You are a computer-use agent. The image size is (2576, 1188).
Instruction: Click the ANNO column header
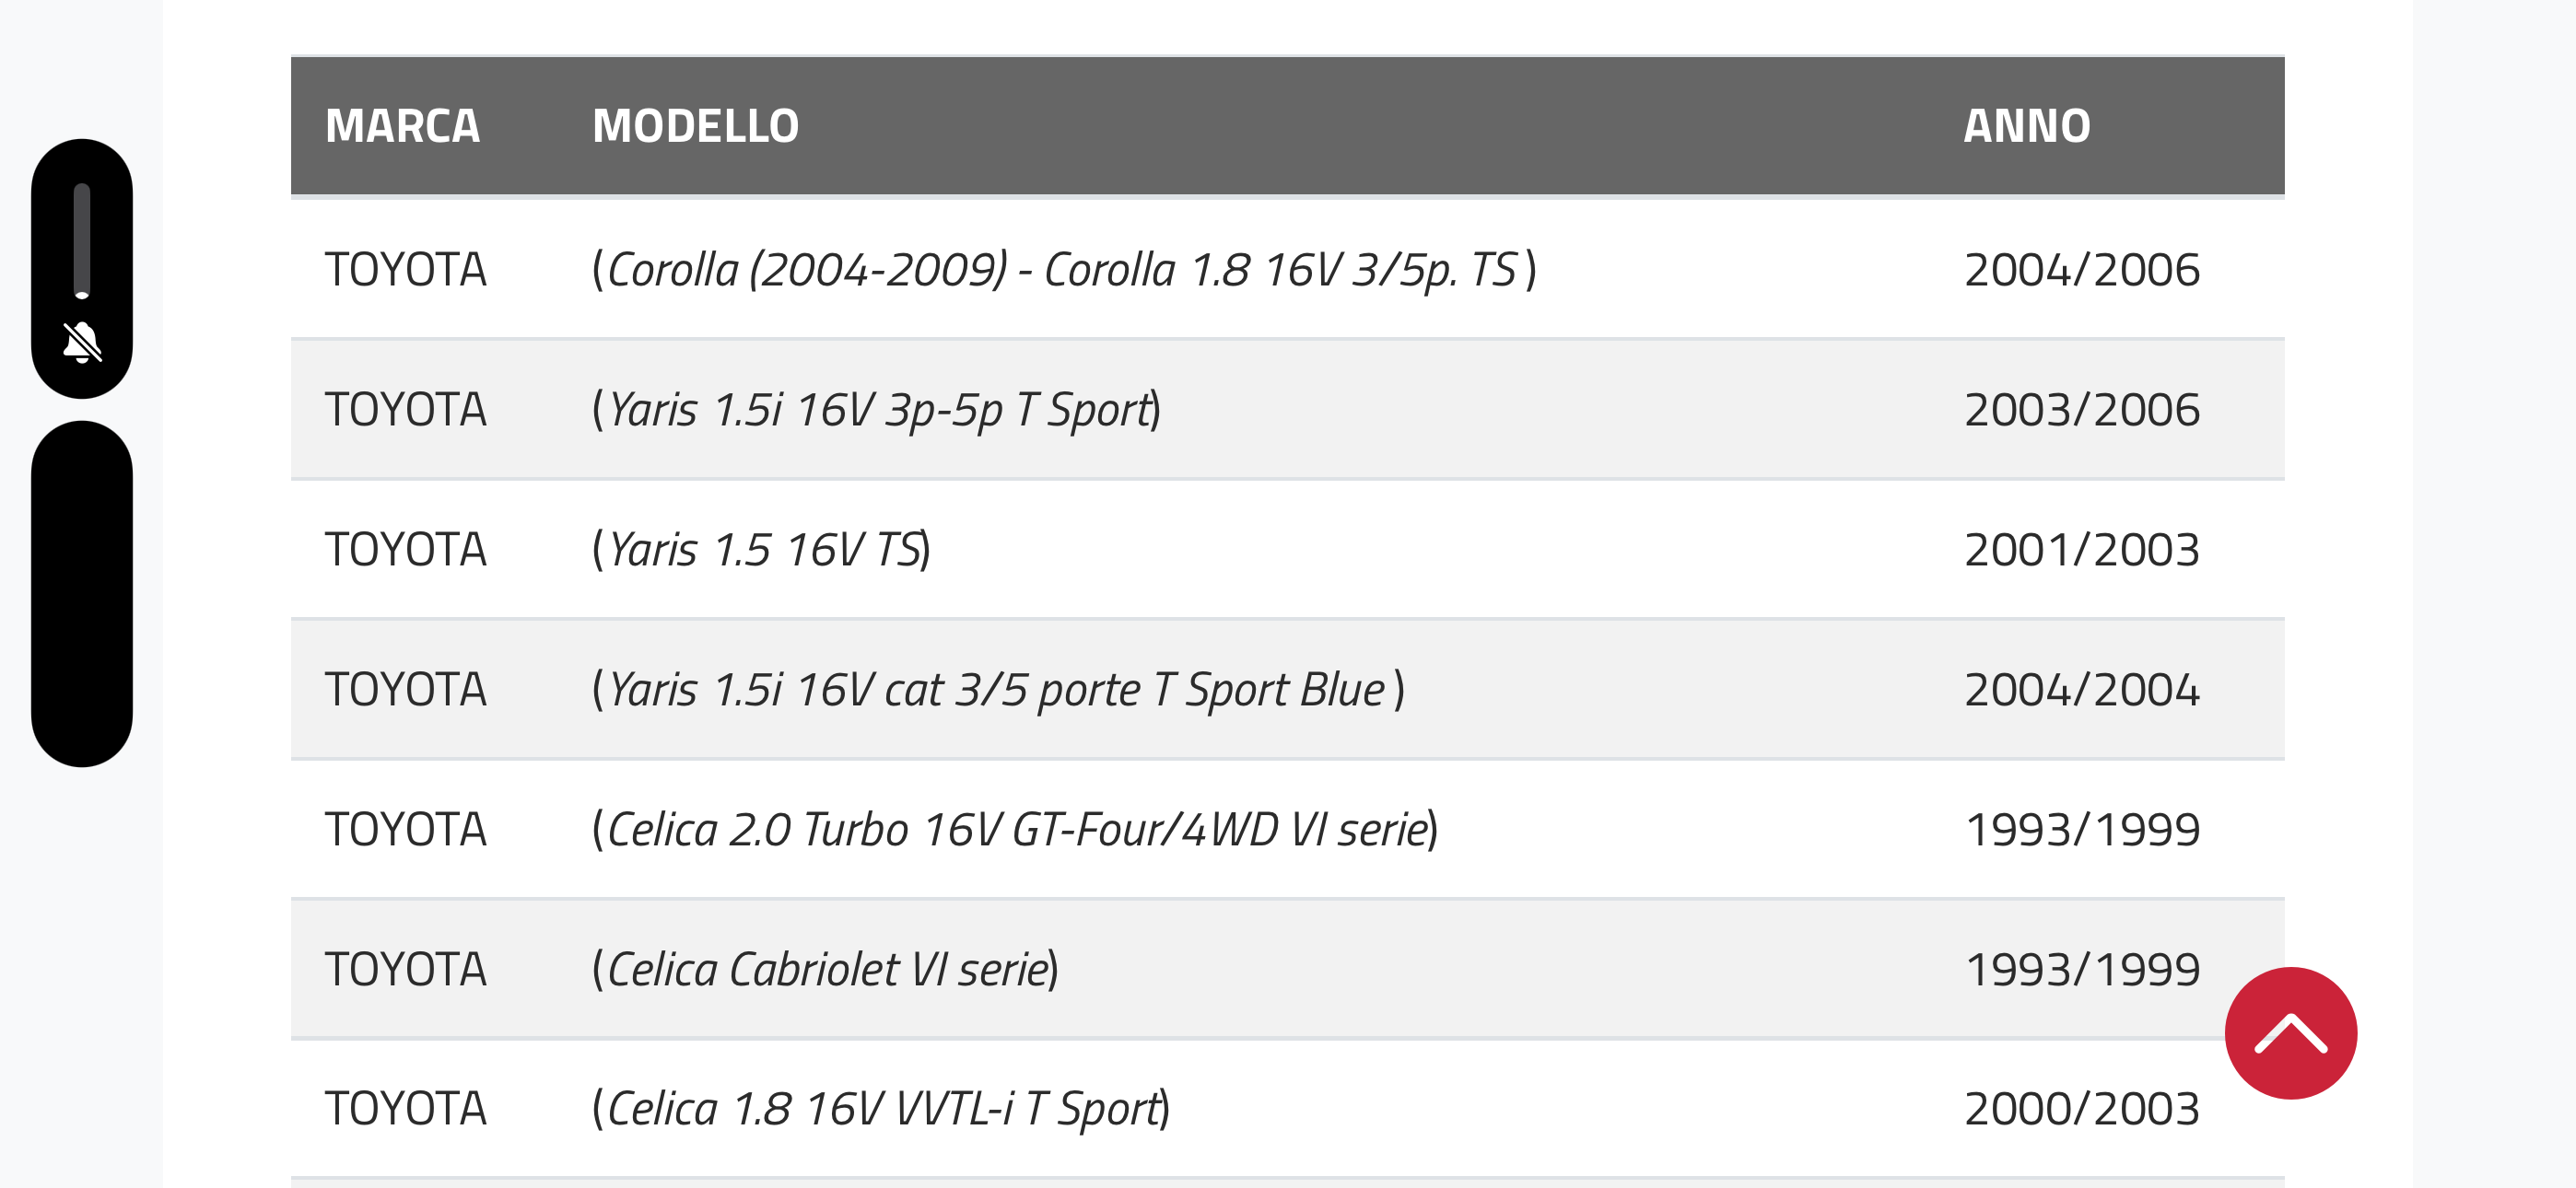[2026, 126]
